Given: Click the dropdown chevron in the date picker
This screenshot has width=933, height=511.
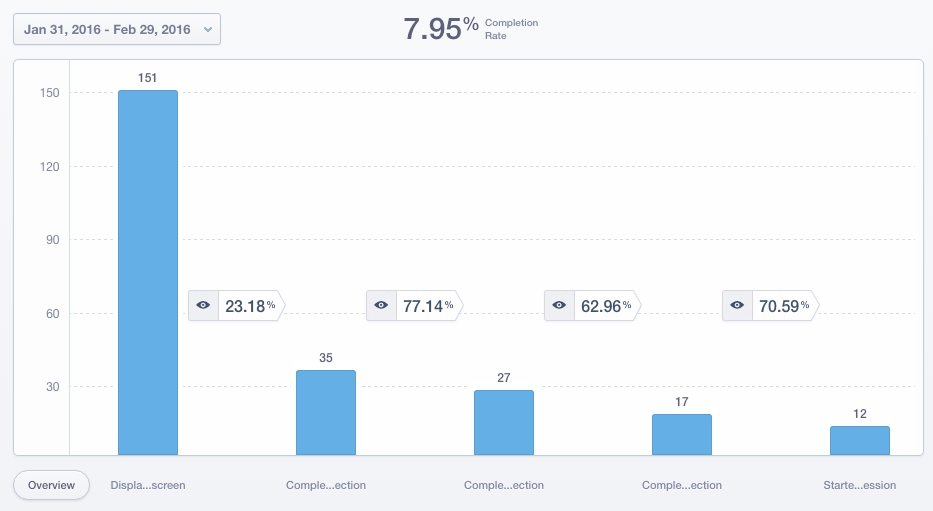Looking at the screenshot, I should click(208, 29).
